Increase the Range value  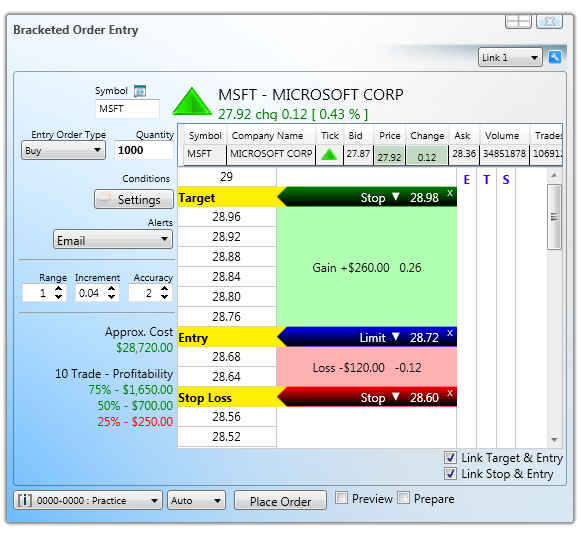tap(59, 288)
